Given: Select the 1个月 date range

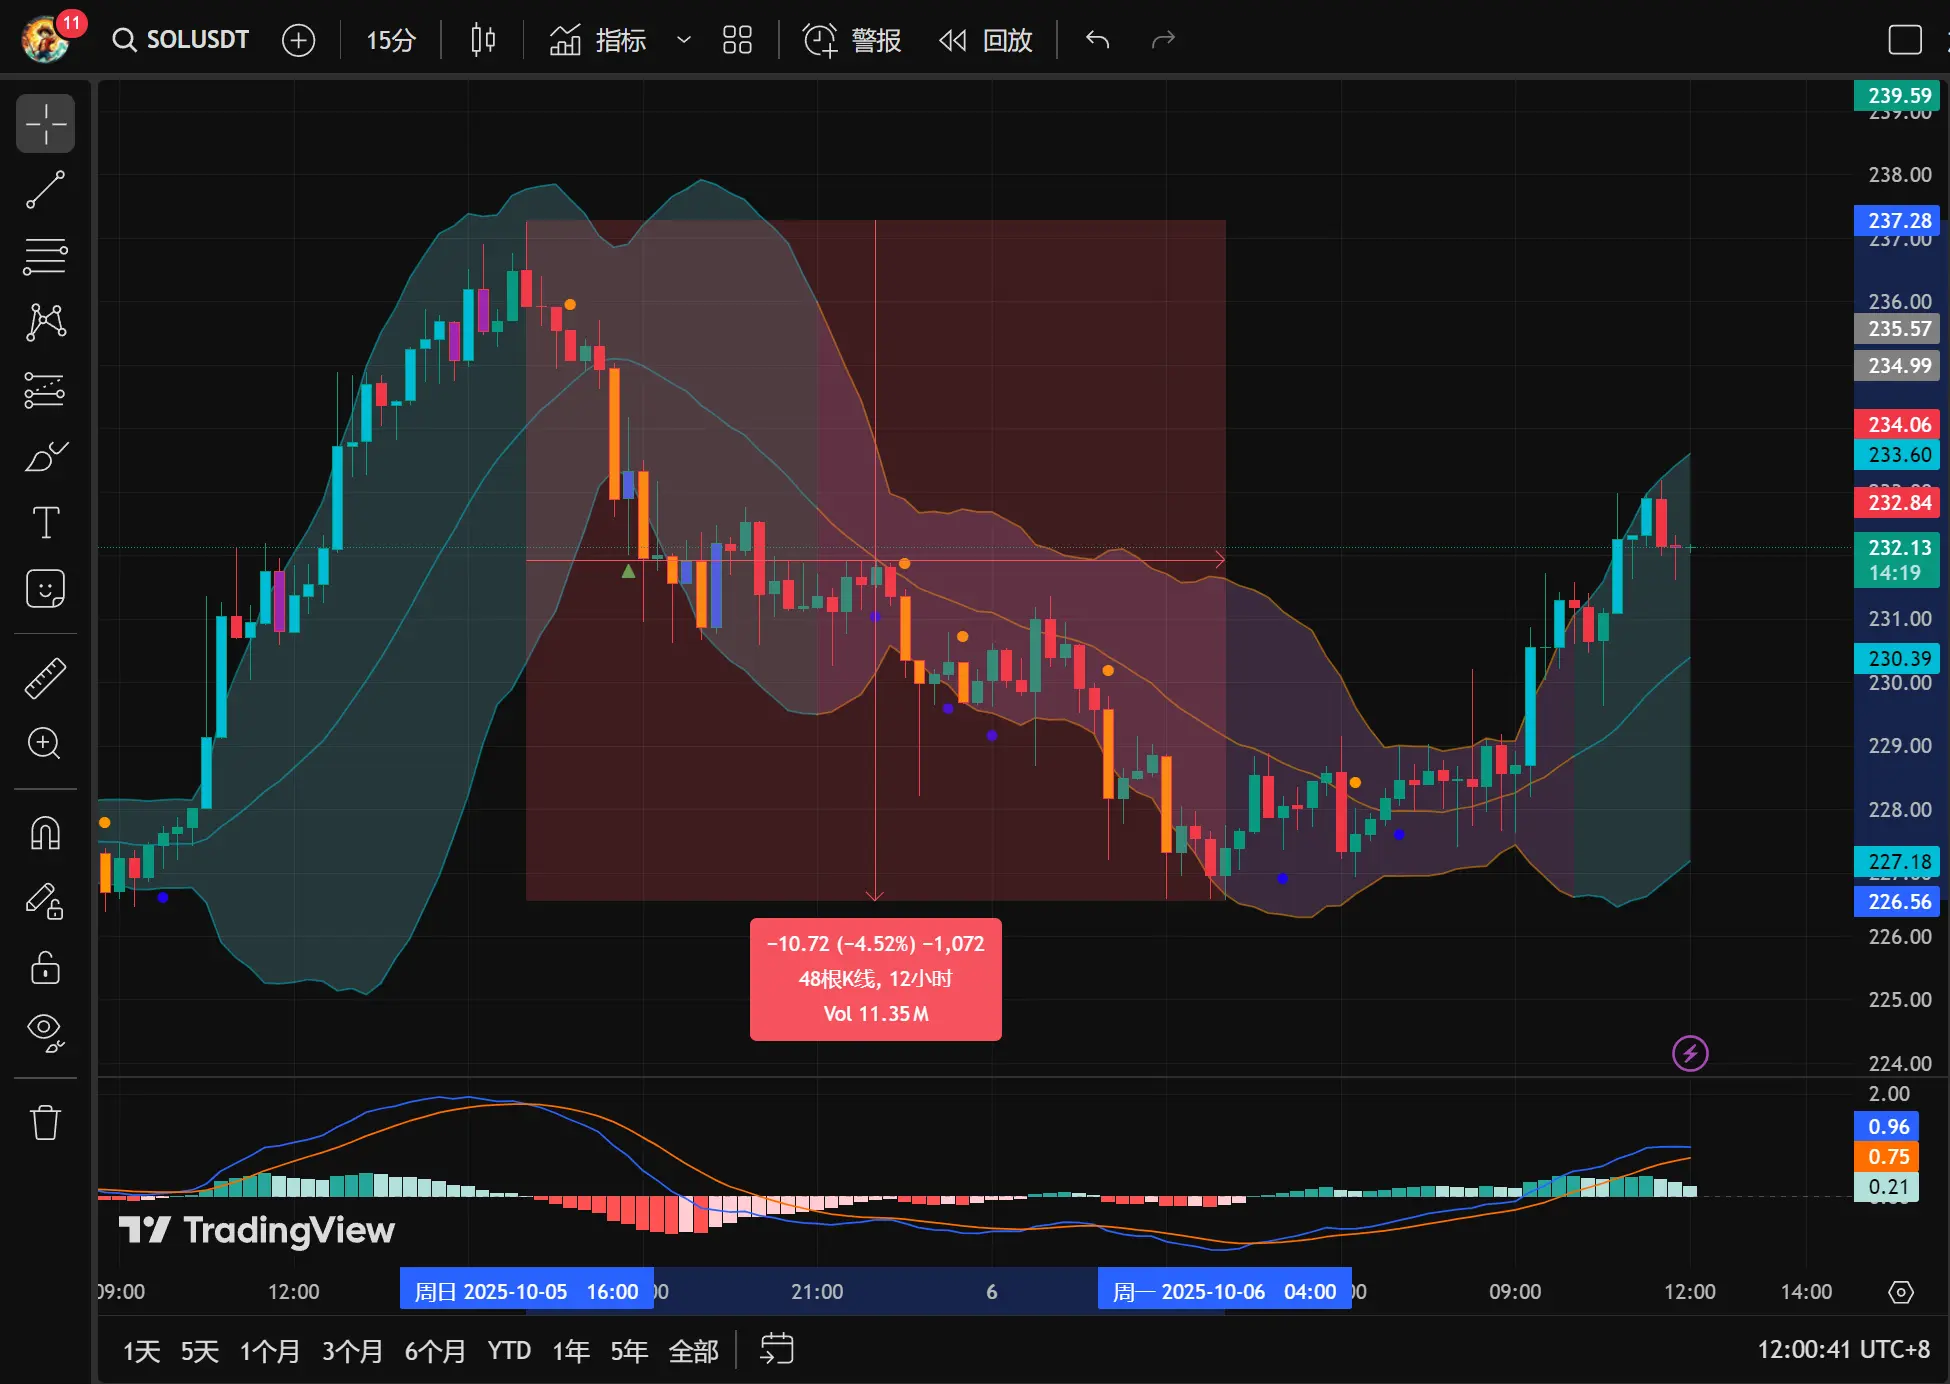Looking at the screenshot, I should [269, 1351].
